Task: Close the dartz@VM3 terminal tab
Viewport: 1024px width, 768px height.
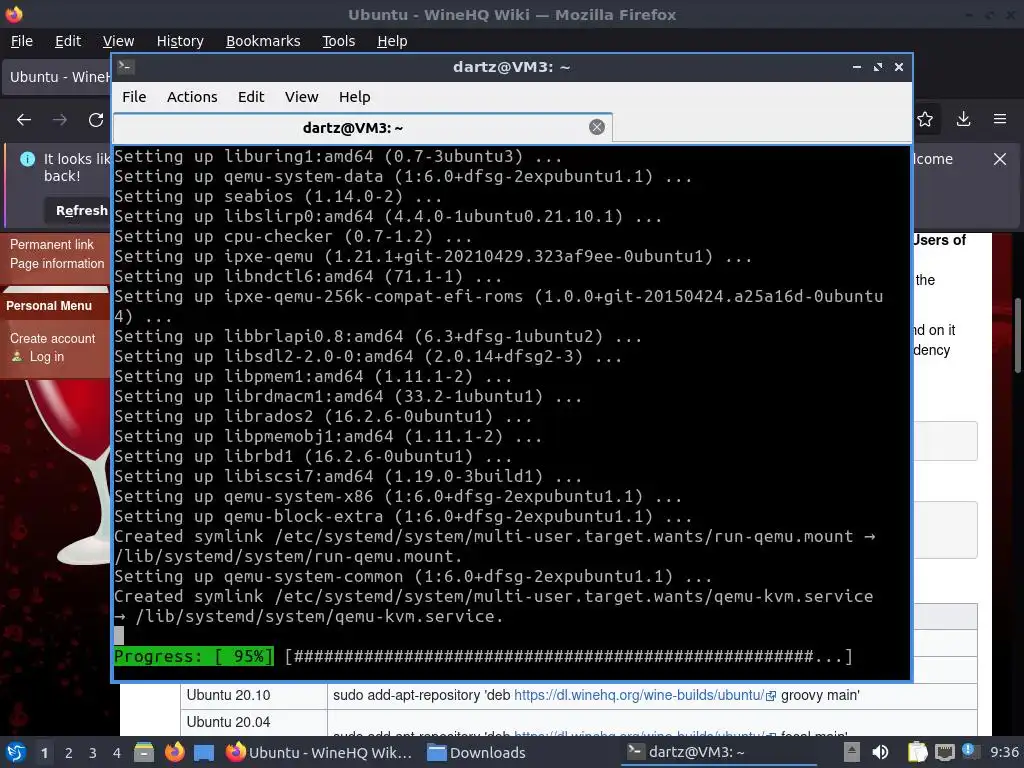Action: click(596, 127)
